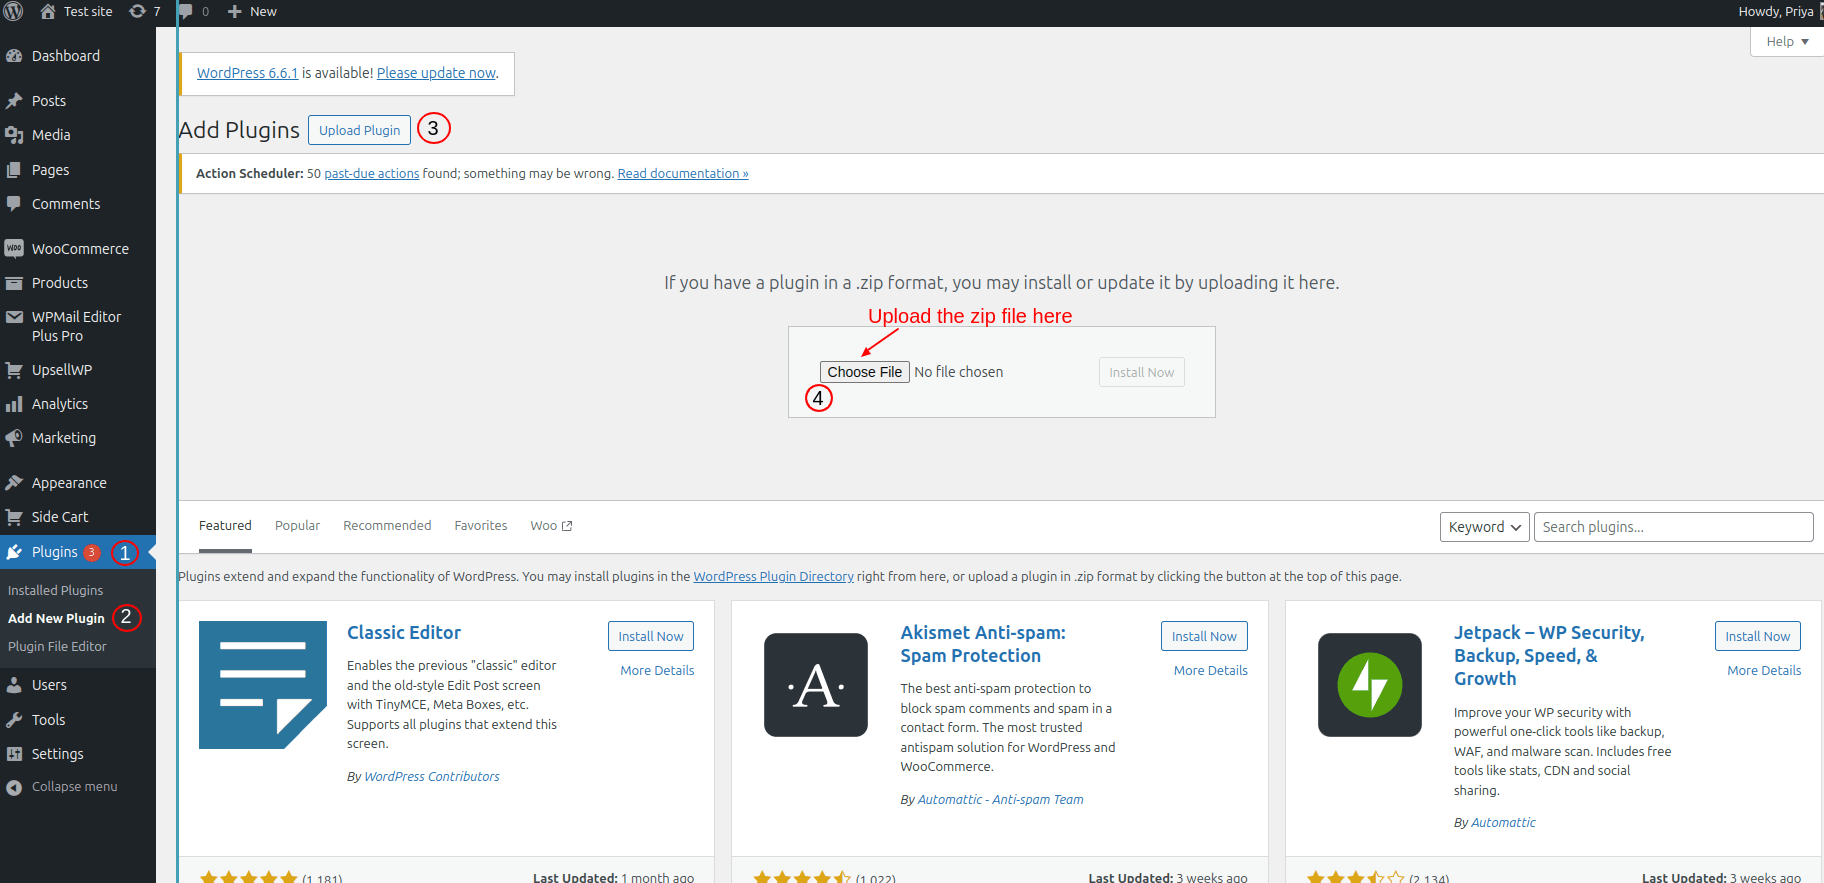Click the Choose File button
Viewport: 1824px width, 883px height.
pos(864,372)
